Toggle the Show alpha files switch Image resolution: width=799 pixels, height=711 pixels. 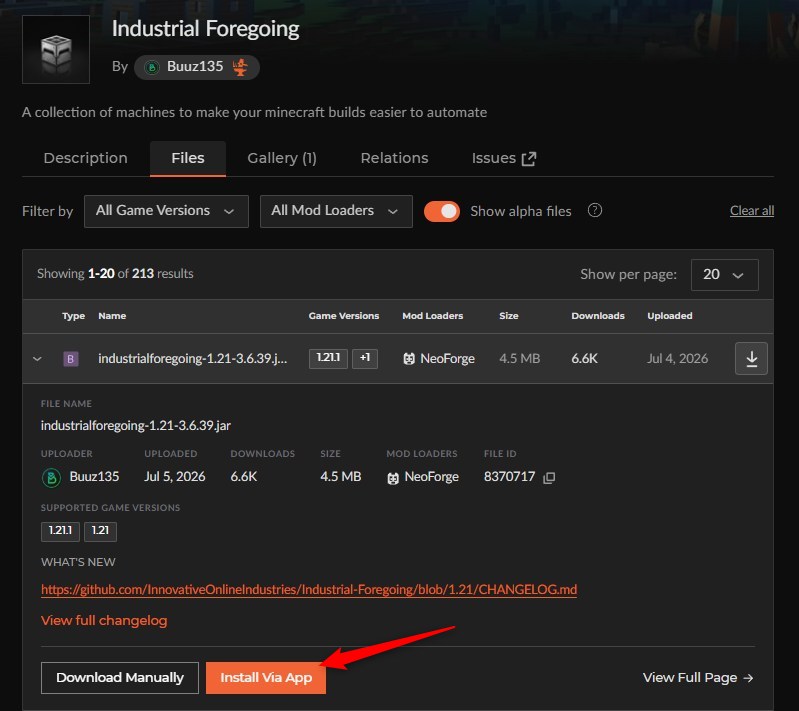[442, 211]
